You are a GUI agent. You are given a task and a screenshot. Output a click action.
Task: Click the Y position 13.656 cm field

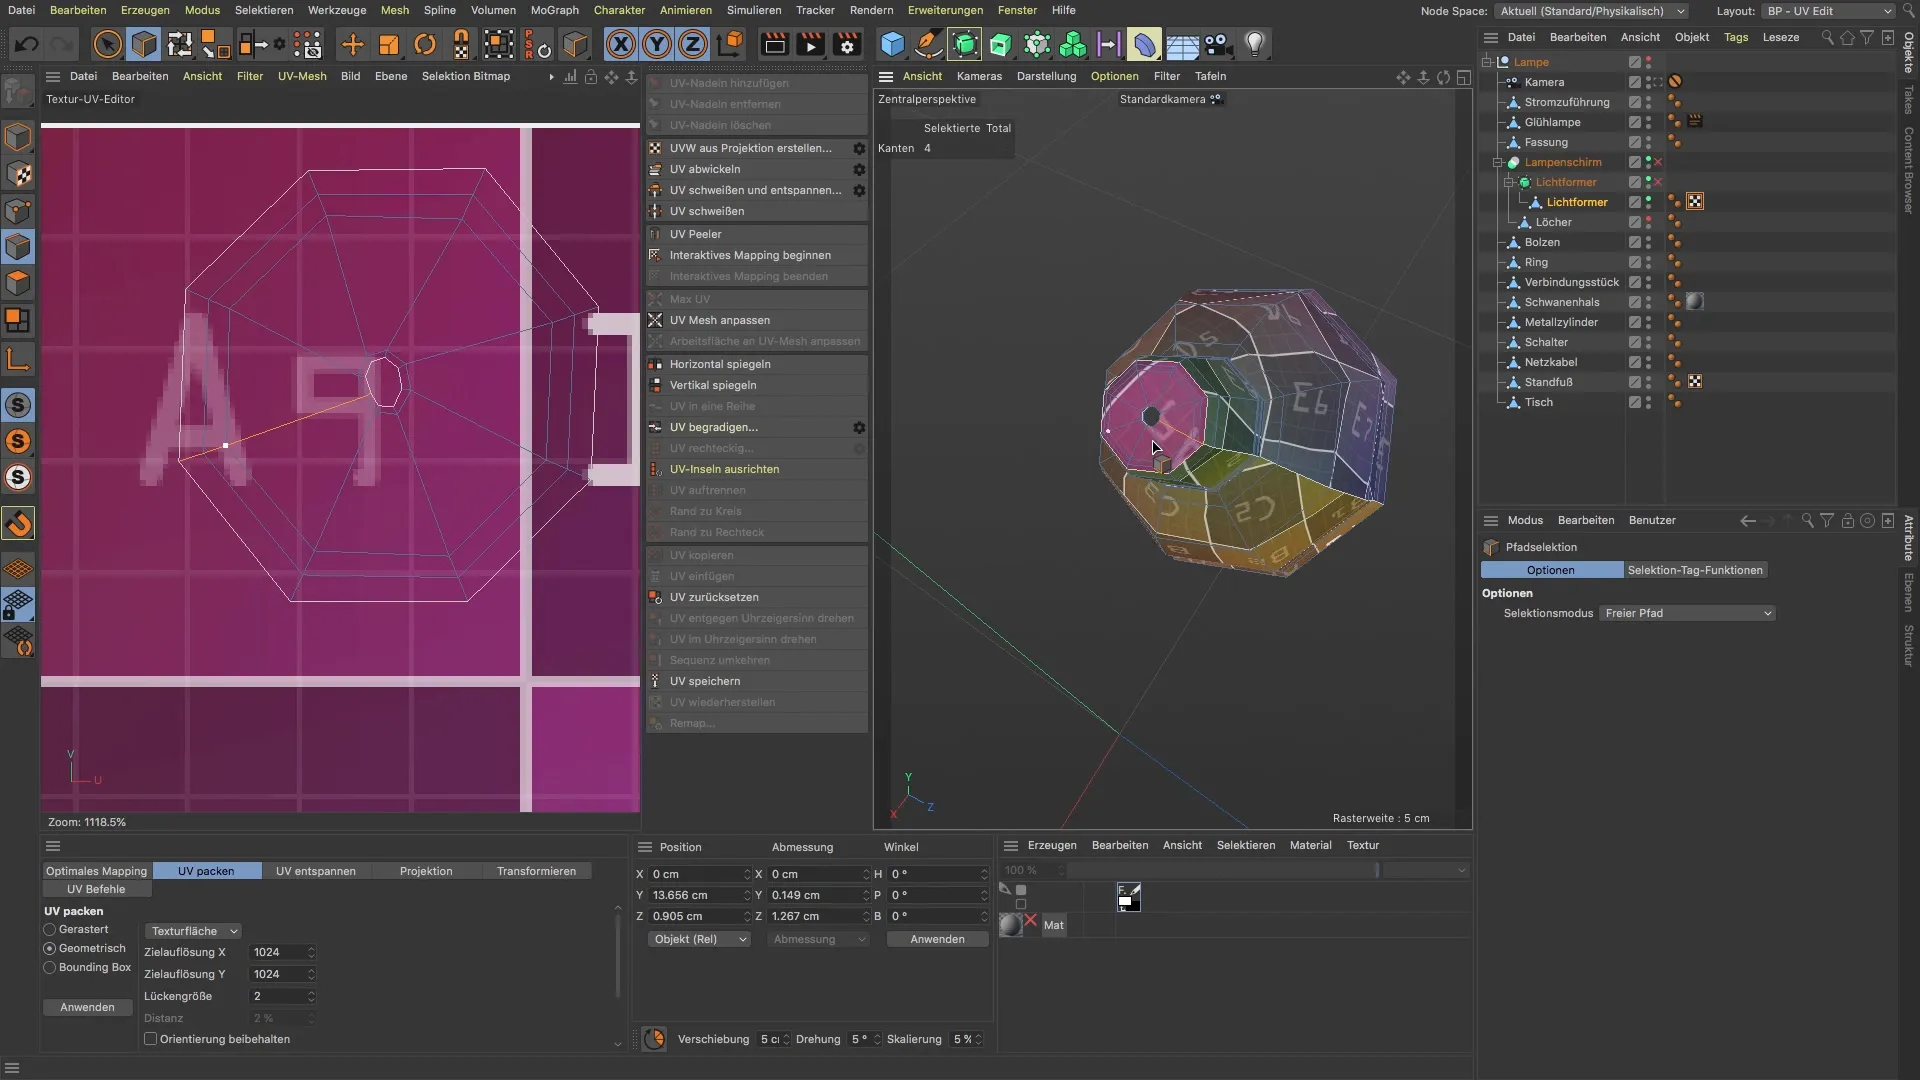coord(699,895)
